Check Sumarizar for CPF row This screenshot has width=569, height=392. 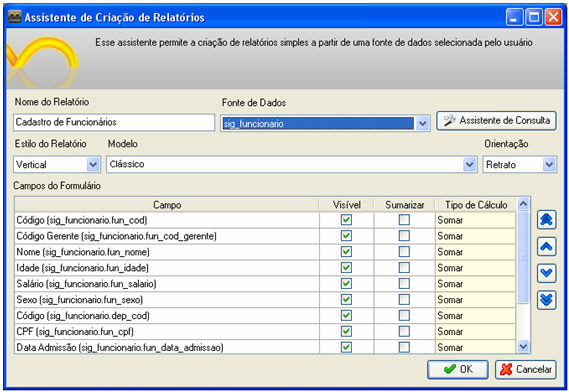404,331
